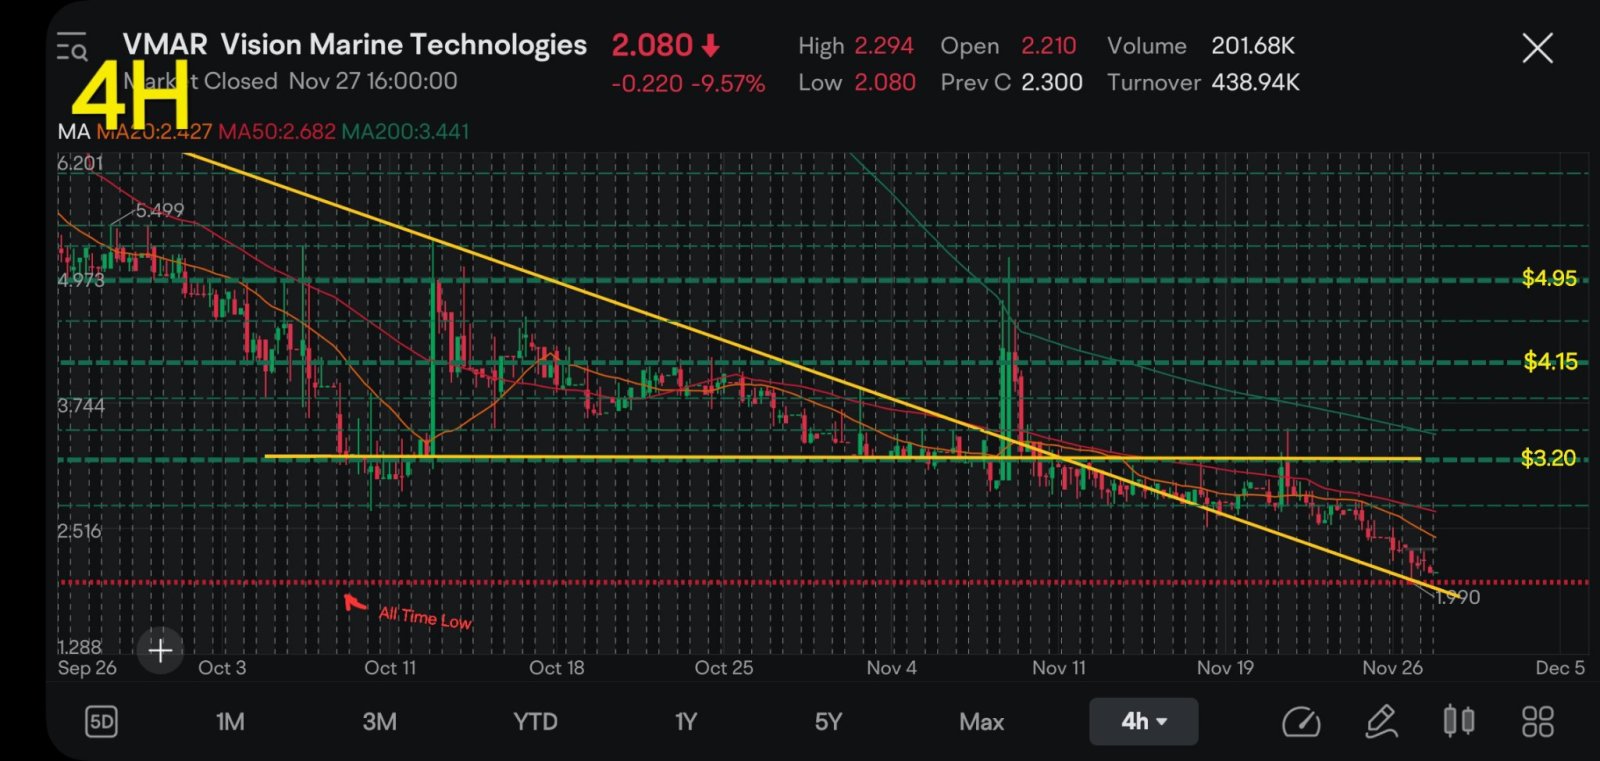Click the Nov 27 16:00:00 market closed timestamp

(x=373, y=81)
